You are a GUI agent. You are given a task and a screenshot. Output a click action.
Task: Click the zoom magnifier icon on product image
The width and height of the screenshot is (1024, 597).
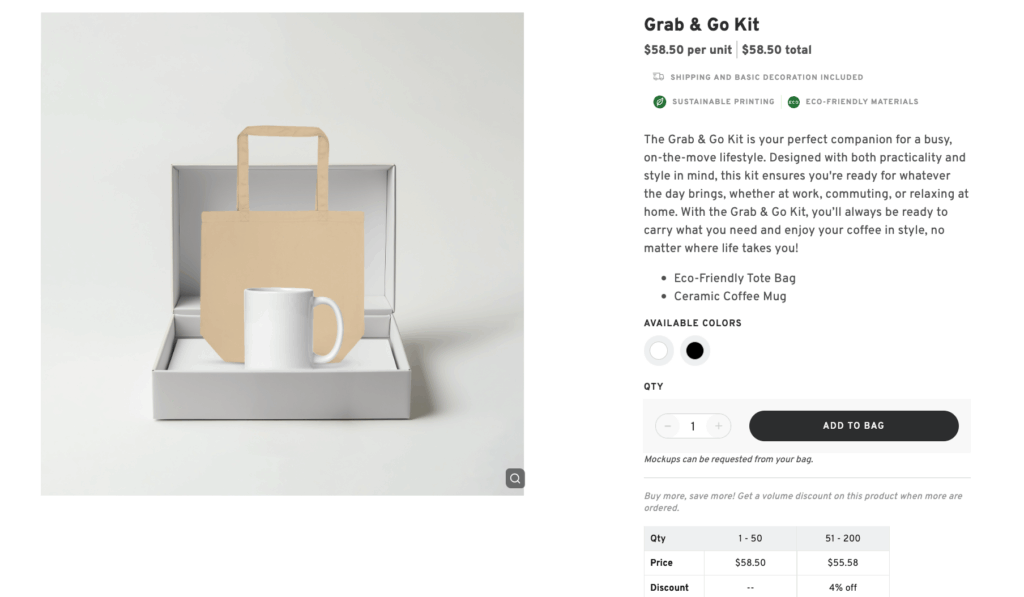[x=514, y=478]
